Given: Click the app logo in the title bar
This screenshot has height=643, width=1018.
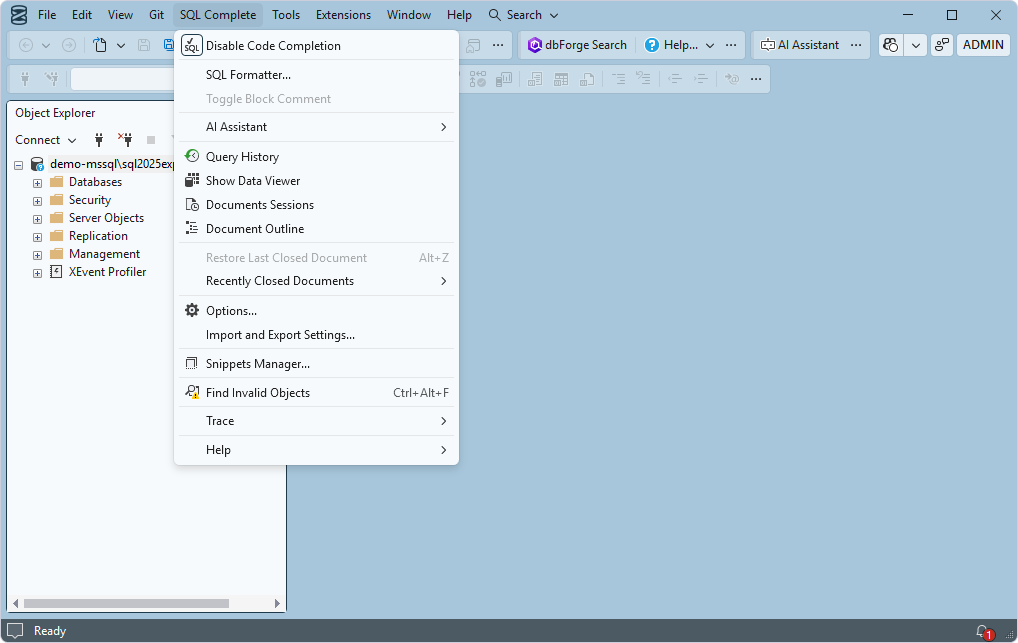Looking at the screenshot, I should tap(19, 14).
